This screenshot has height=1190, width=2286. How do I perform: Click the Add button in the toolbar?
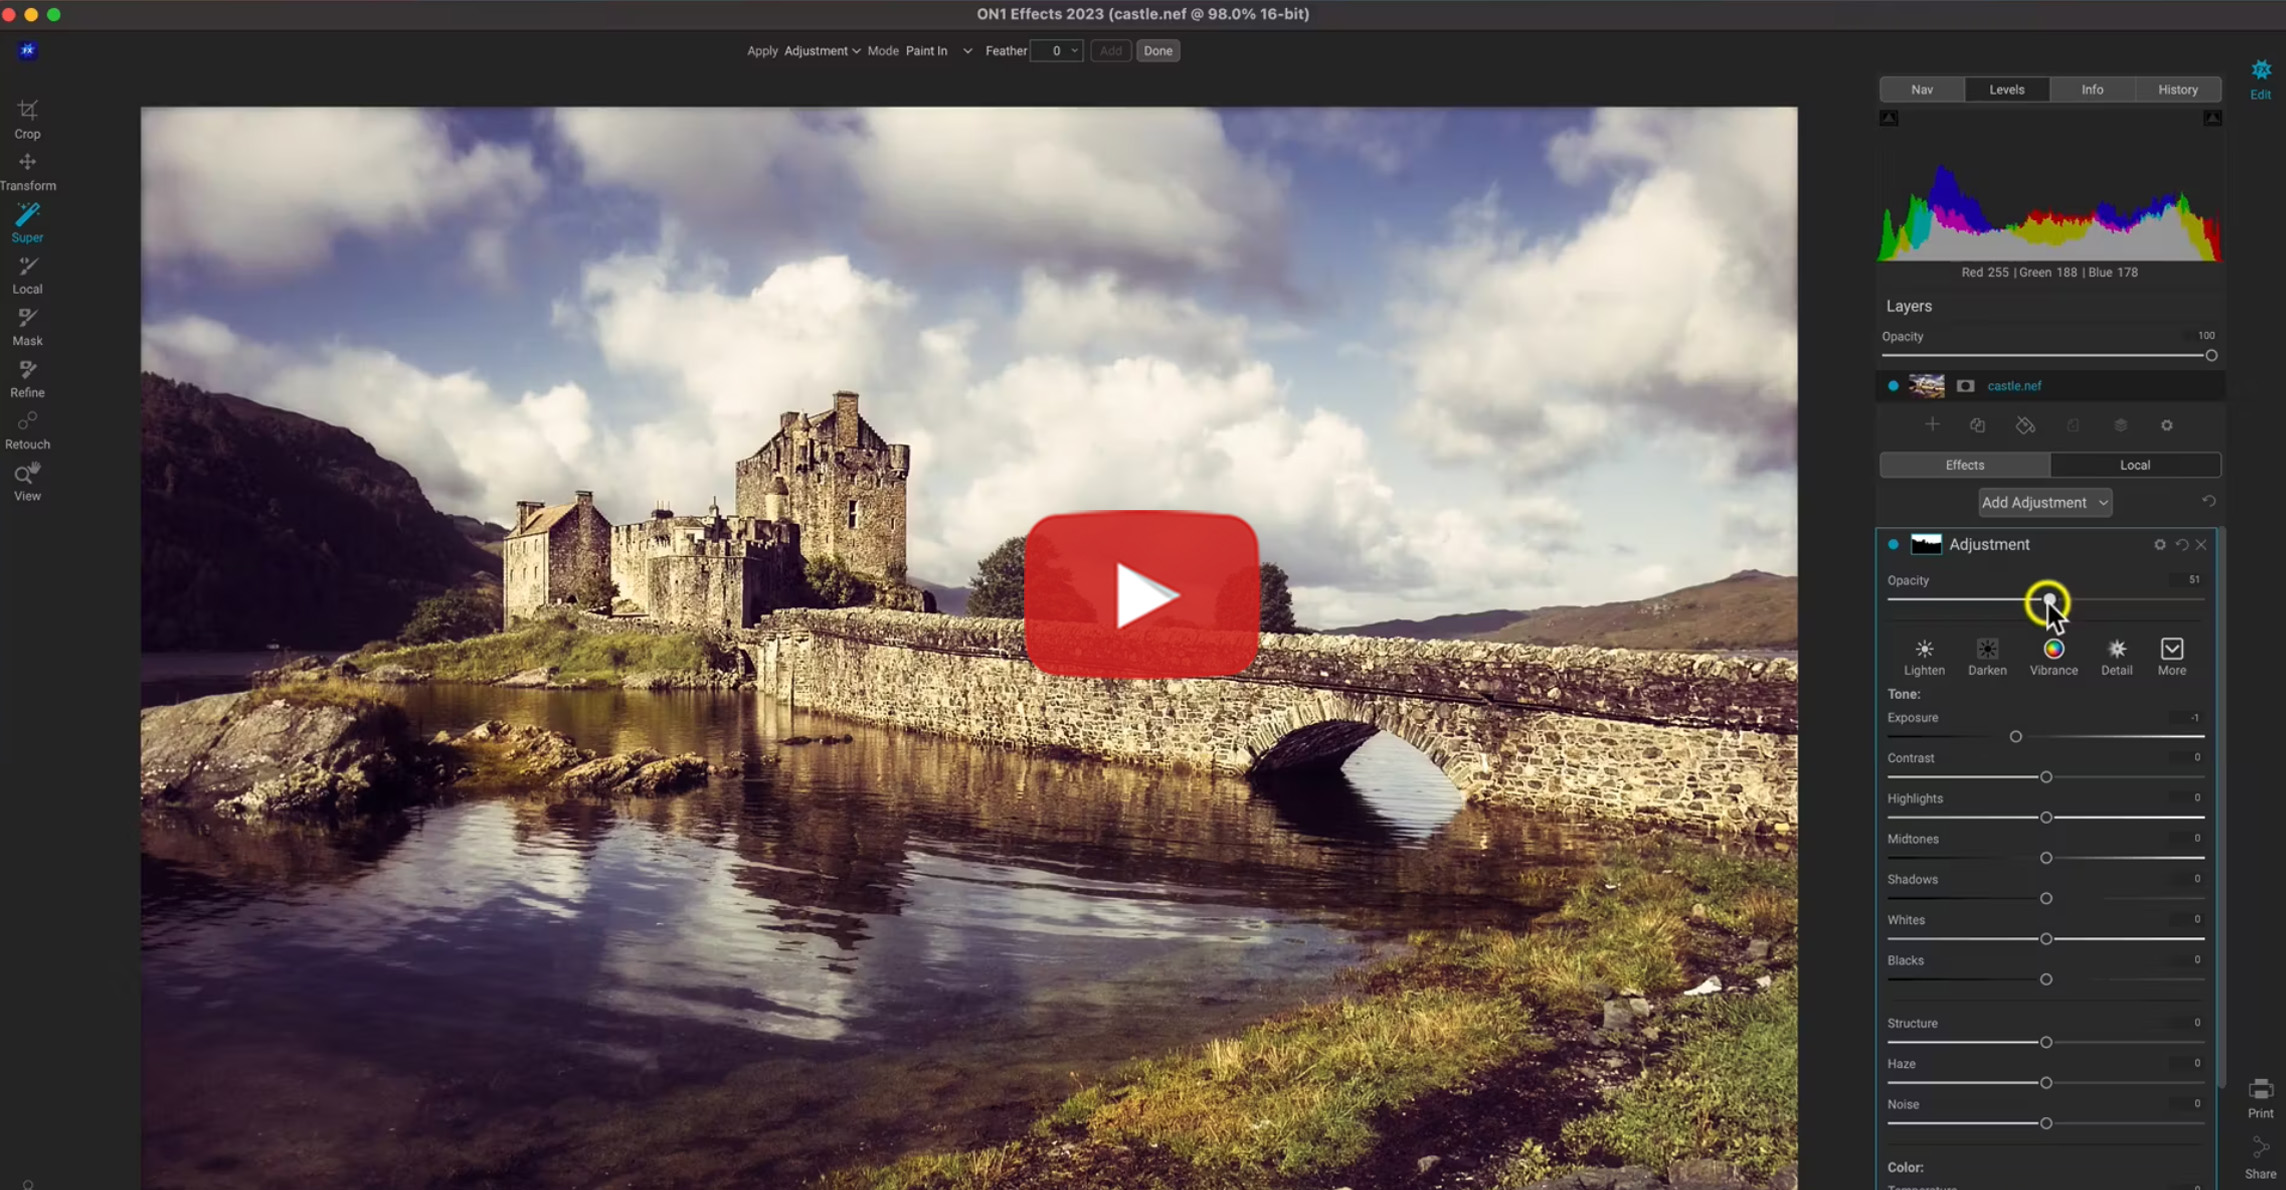(1110, 51)
